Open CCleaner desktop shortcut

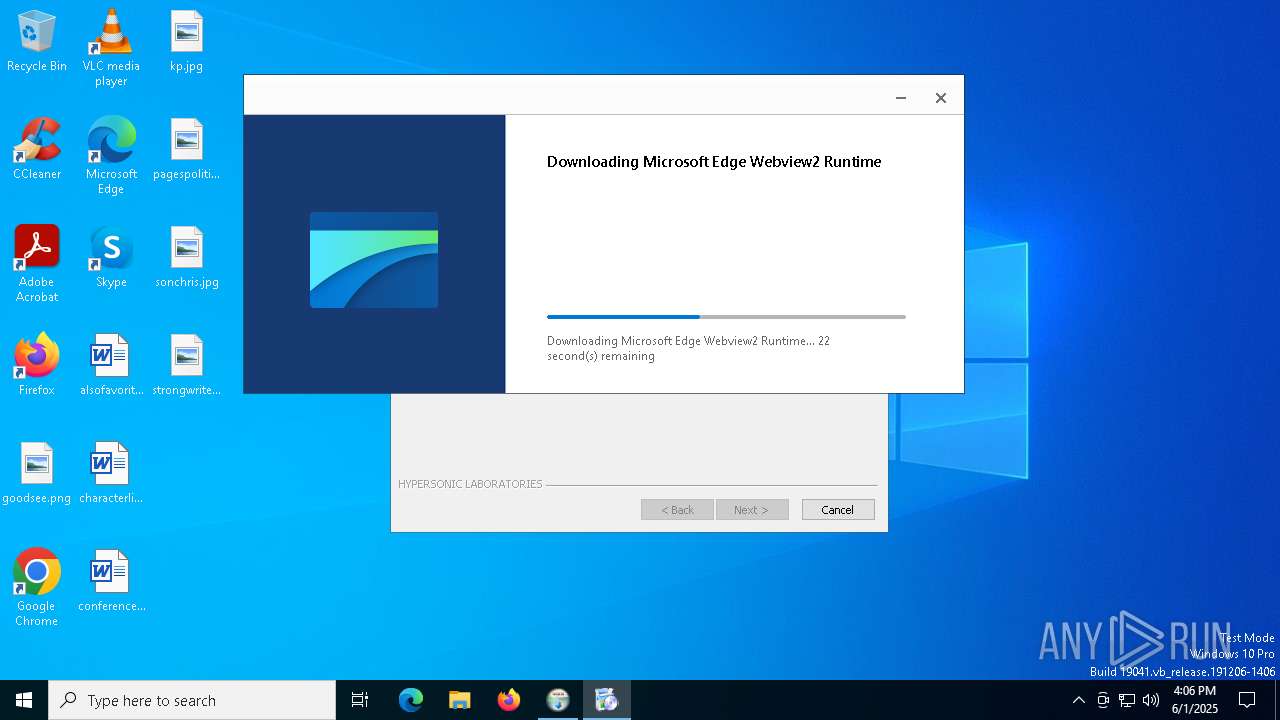[36, 150]
